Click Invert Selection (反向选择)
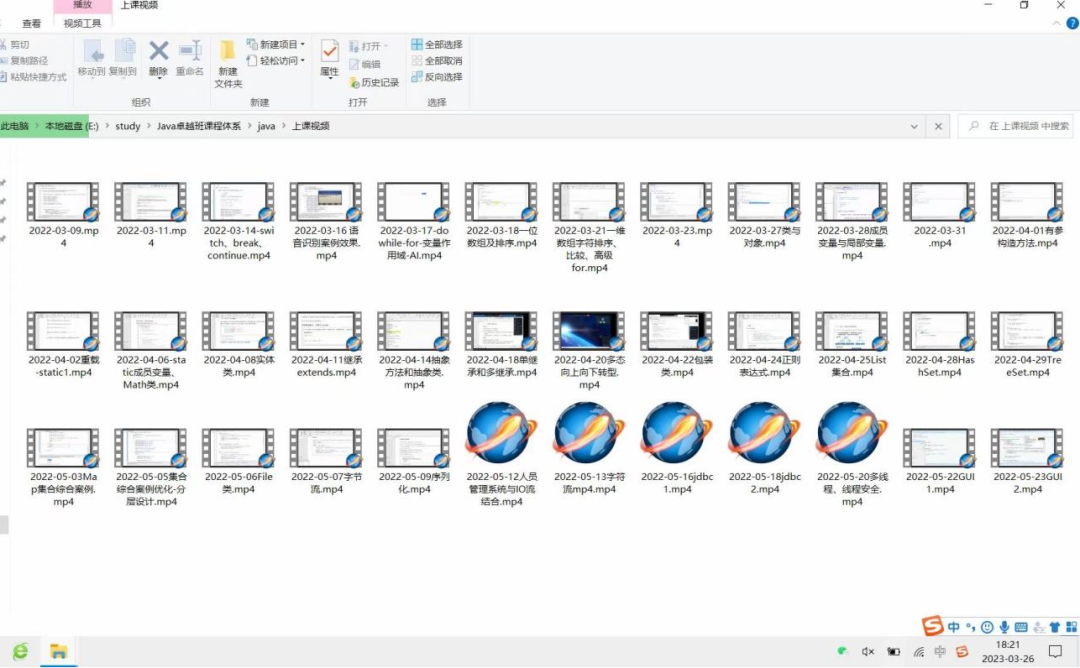 pos(436,77)
